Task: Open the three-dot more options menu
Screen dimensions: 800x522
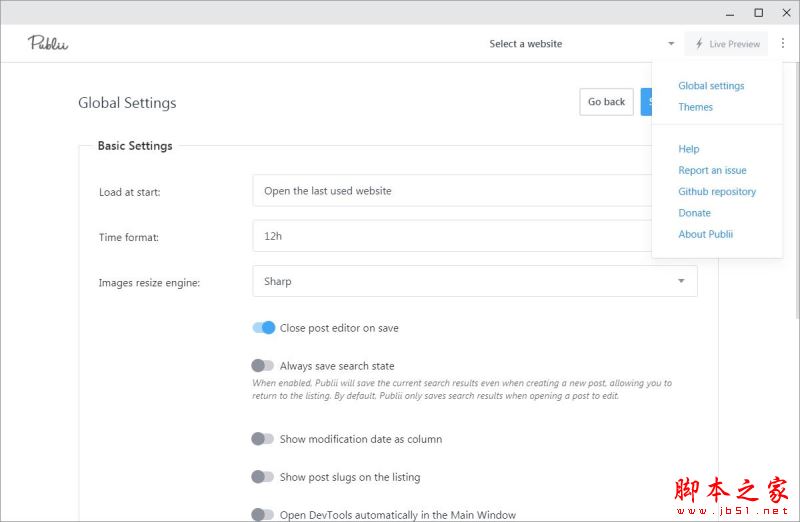Action: pyautogui.click(x=783, y=43)
